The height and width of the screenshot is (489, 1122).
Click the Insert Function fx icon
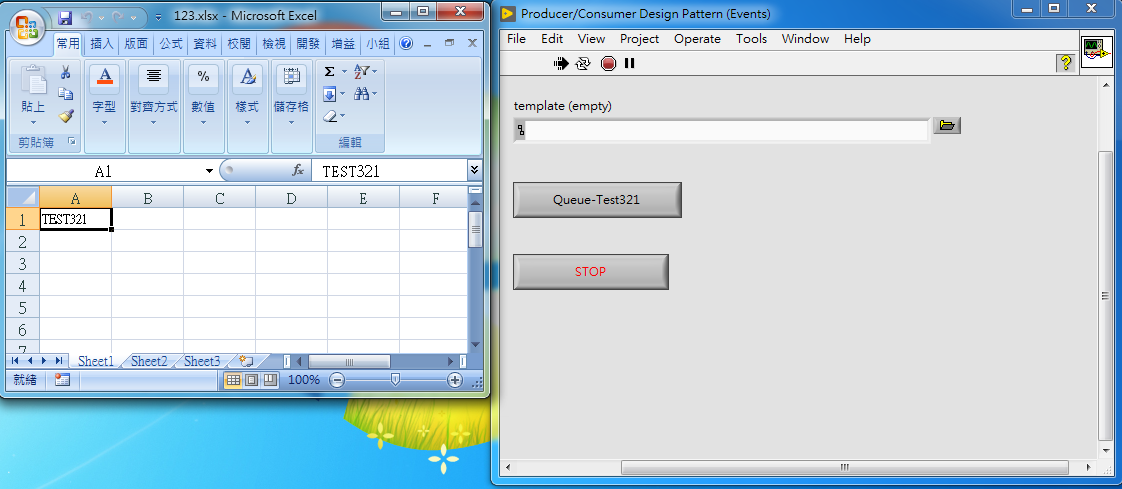coord(298,171)
